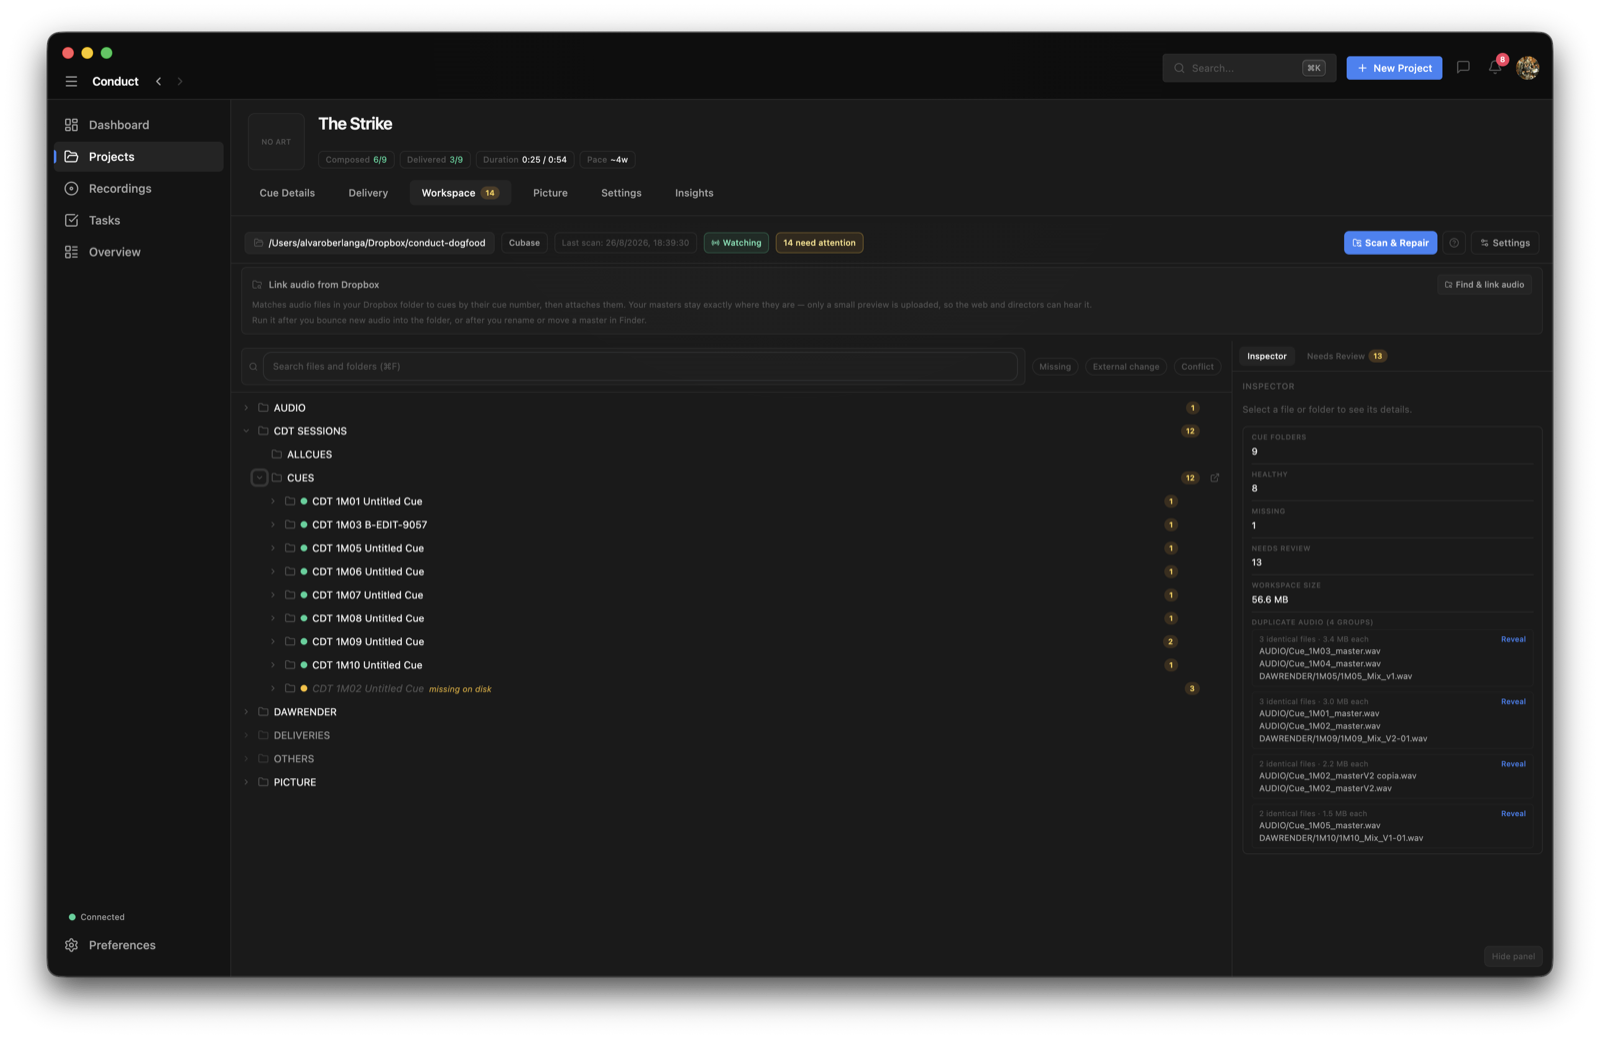Open the hamburger menu next to Conduct
This screenshot has height=1039, width=1600.
(71, 82)
